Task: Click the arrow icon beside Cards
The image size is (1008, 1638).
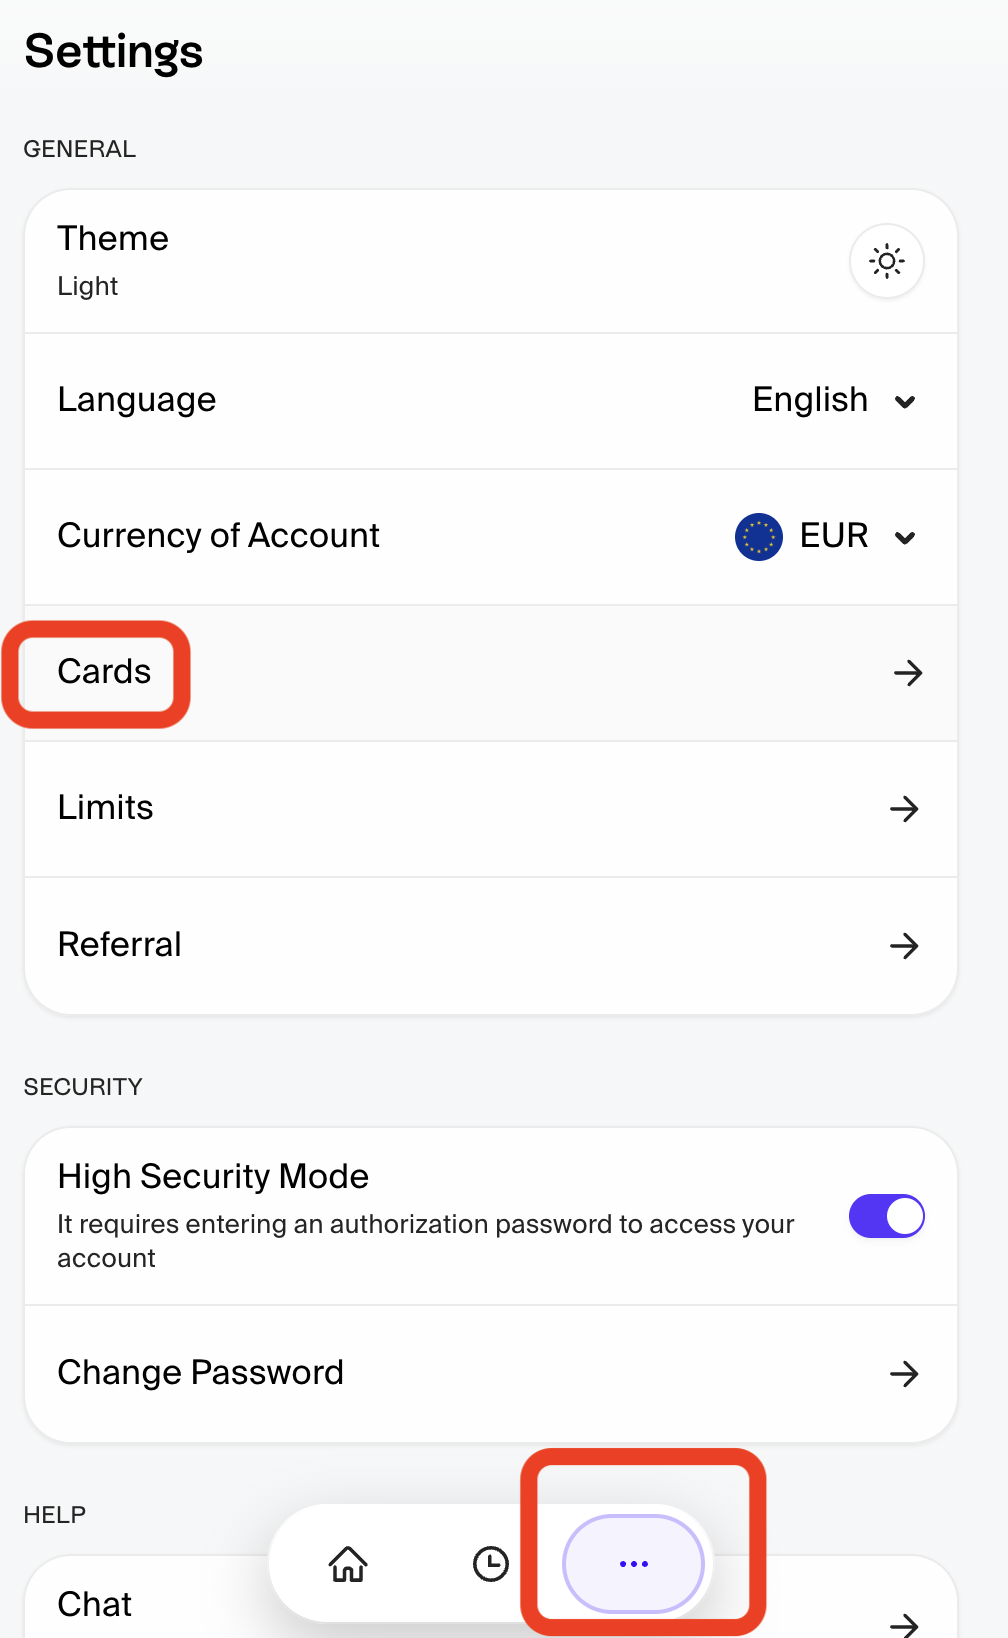Action: (908, 673)
